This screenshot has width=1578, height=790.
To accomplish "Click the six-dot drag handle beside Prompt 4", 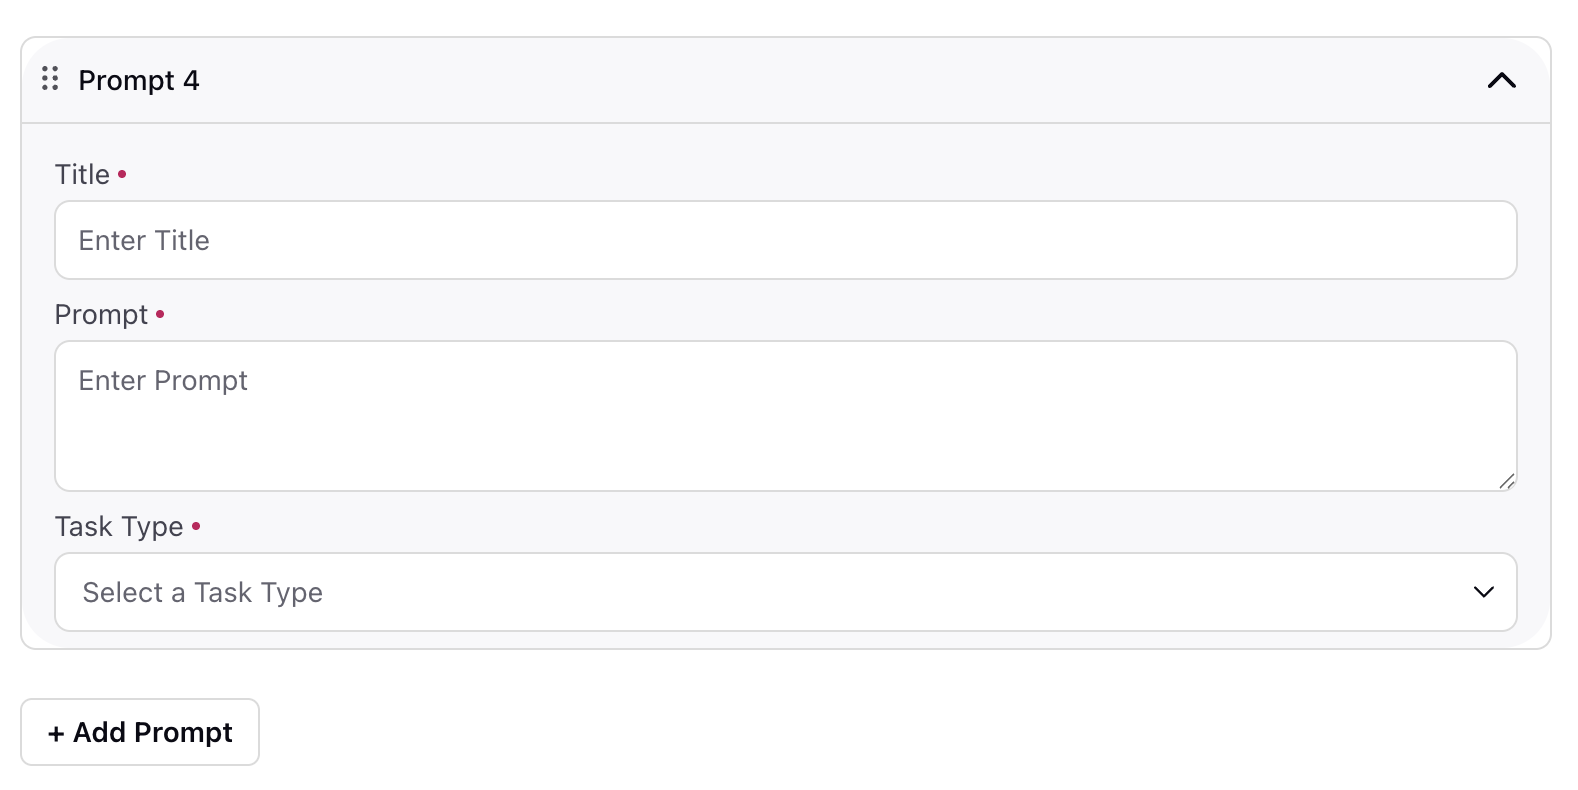I will [x=50, y=79].
